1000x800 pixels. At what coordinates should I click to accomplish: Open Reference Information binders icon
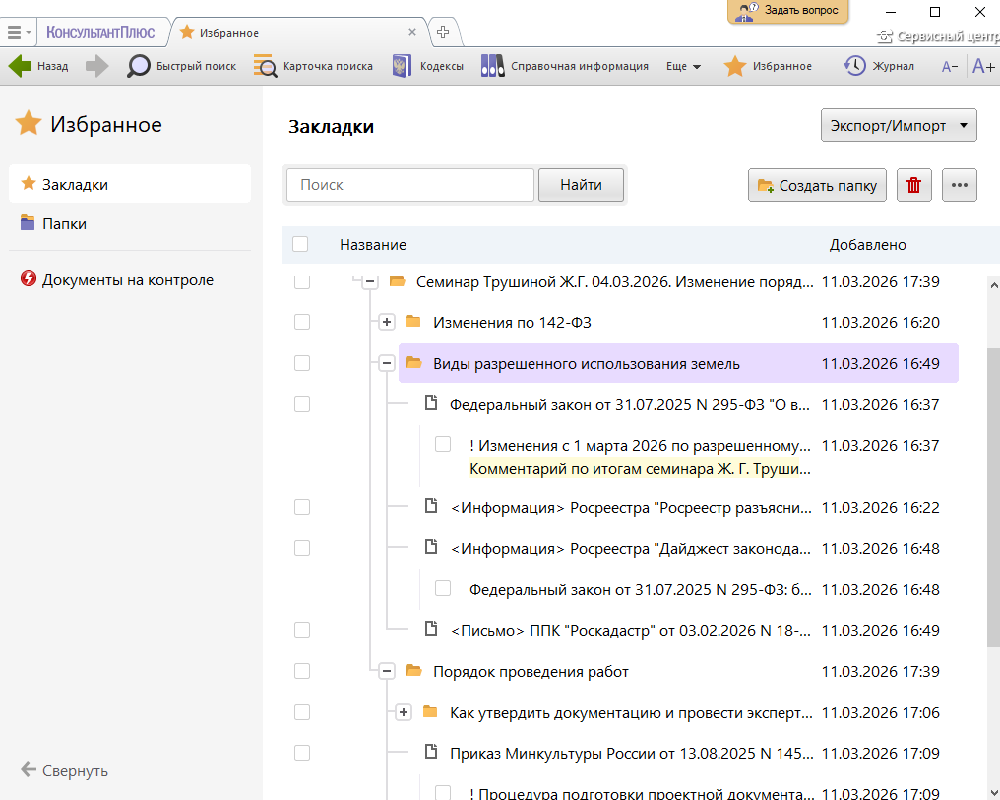pyautogui.click(x=492, y=66)
